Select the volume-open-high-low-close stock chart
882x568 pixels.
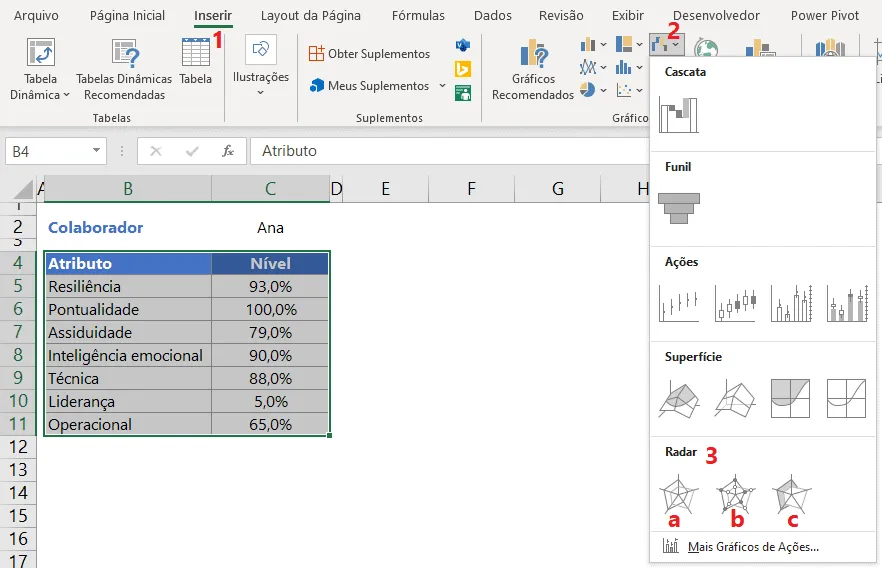click(x=847, y=304)
